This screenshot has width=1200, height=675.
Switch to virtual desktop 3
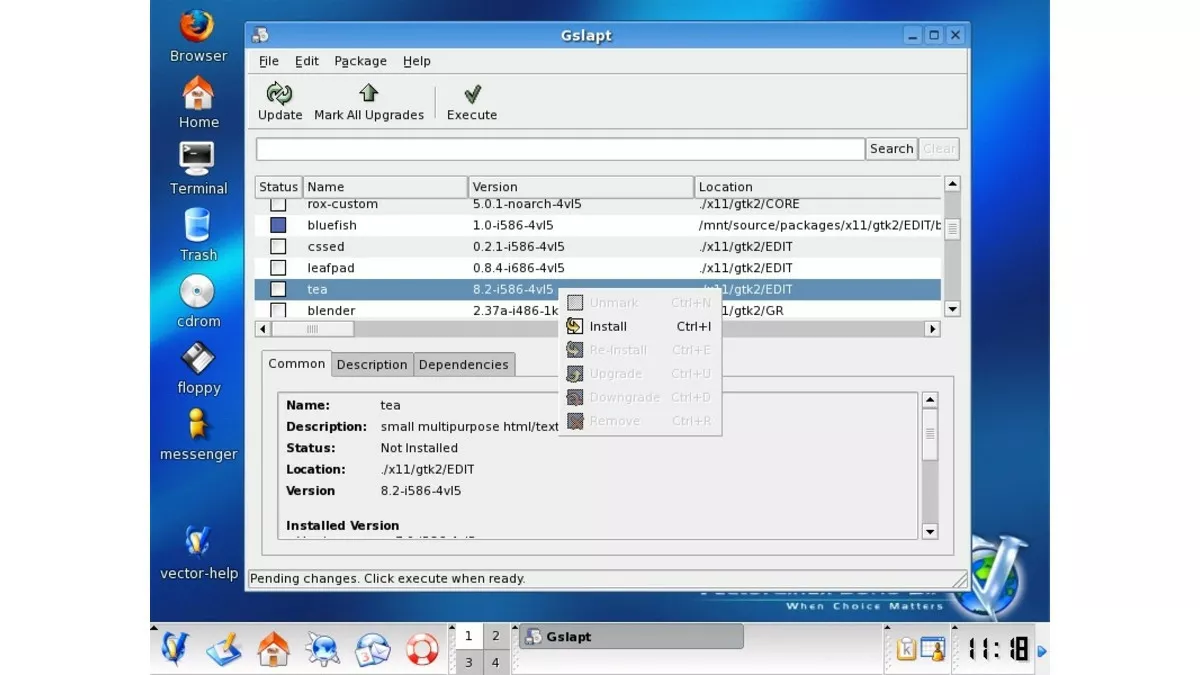[468, 662]
